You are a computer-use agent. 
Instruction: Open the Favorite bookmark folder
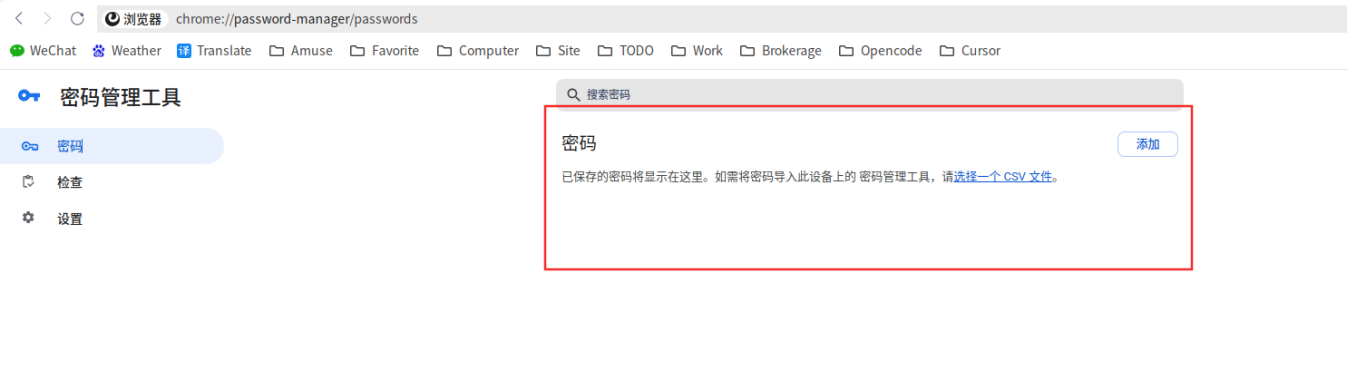(385, 50)
